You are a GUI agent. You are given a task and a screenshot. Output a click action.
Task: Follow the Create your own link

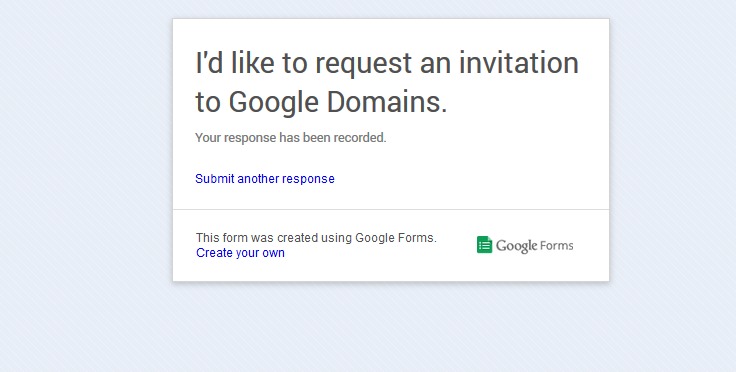240,253
